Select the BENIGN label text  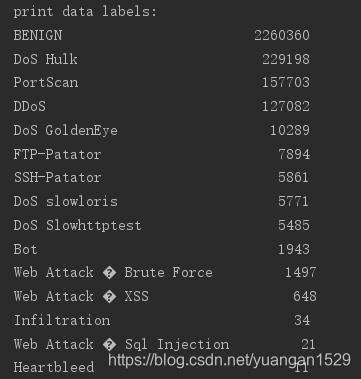click(38, 35)
